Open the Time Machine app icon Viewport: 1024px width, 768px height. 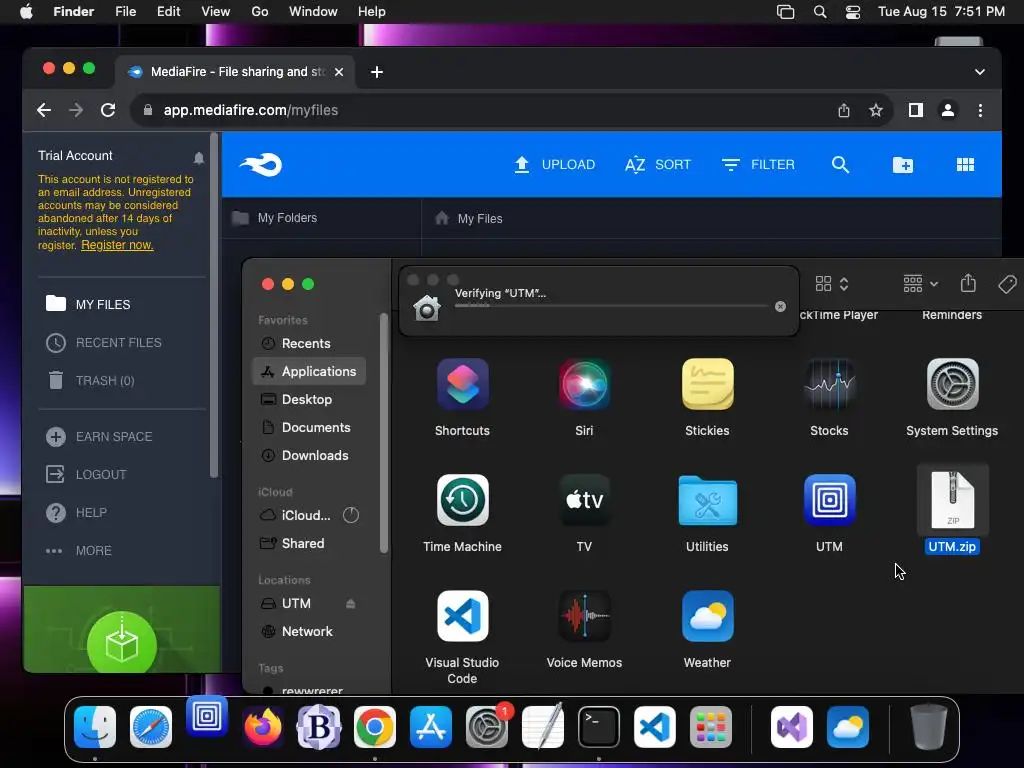pos(462,500)
